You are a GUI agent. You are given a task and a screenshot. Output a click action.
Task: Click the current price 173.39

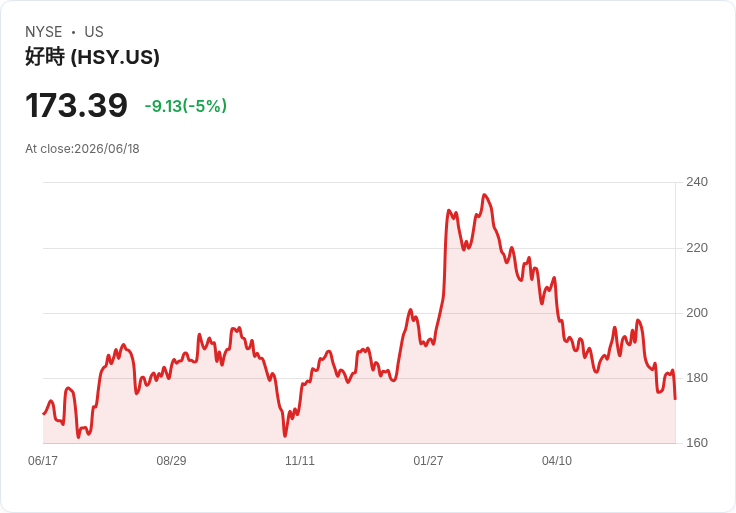pos(76,105)
